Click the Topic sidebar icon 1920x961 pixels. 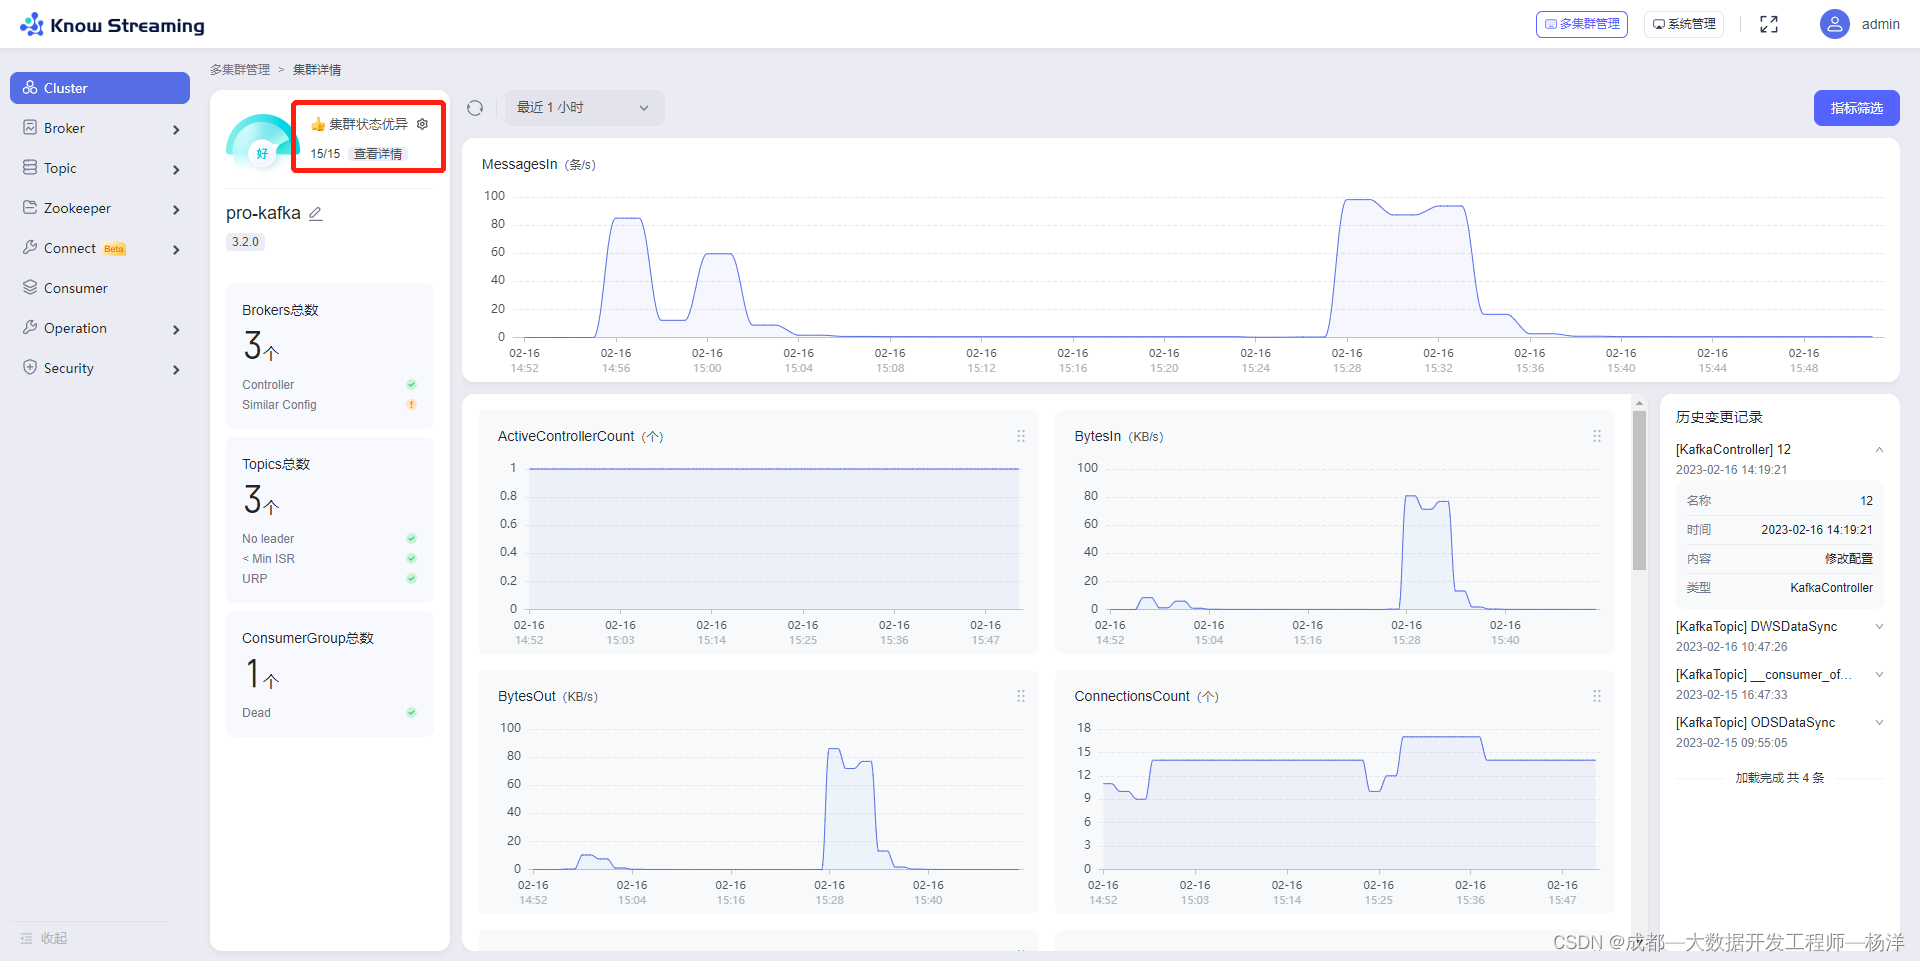pos(30,168)
